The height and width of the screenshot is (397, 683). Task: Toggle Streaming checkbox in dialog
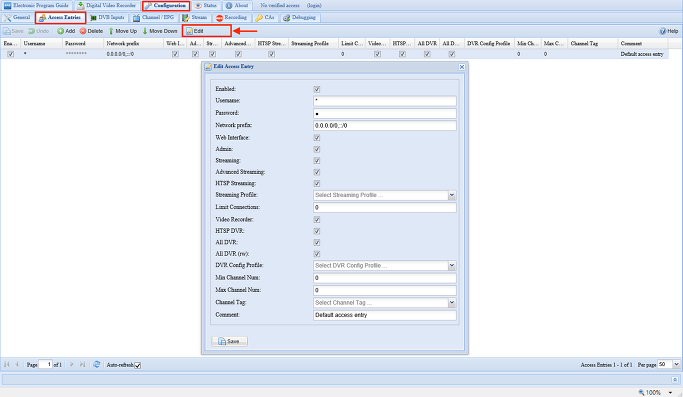317,160
